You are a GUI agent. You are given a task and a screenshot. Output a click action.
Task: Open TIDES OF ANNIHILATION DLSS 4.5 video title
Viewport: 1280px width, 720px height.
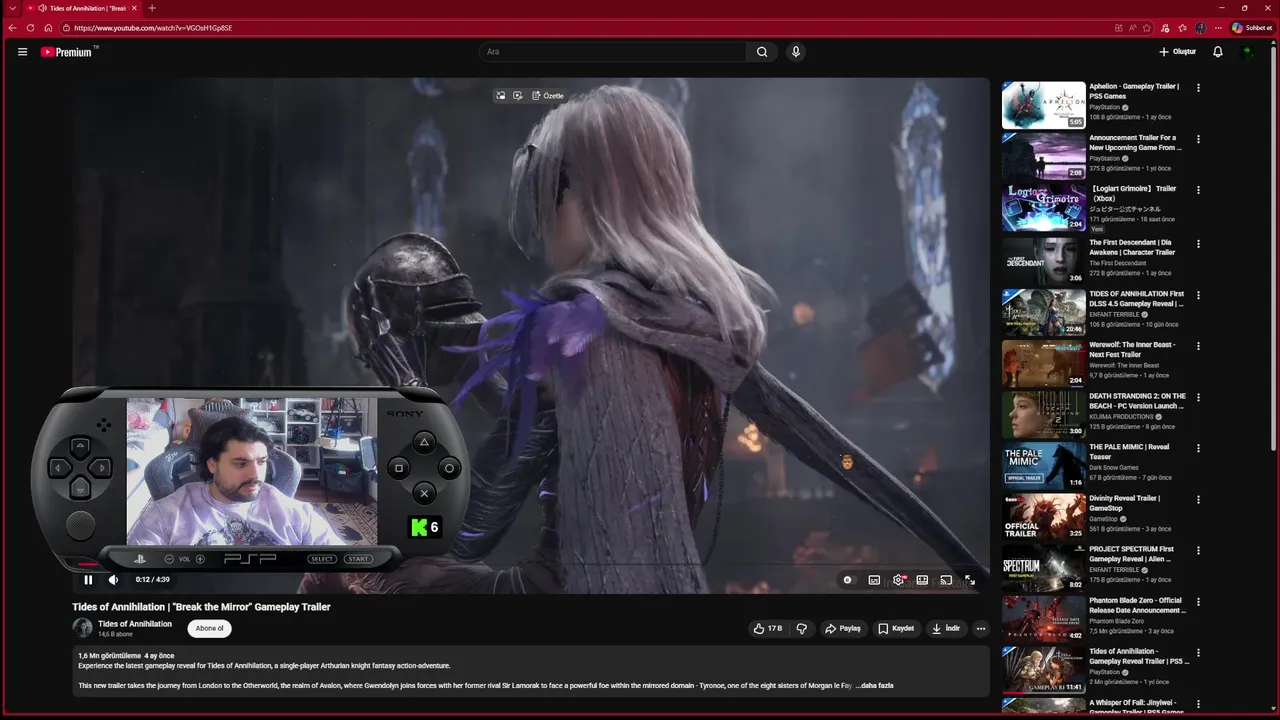(x=1137, y=299)
